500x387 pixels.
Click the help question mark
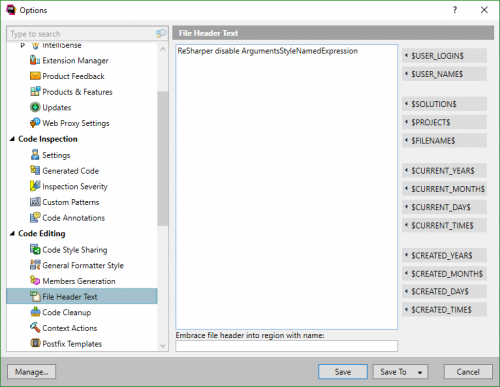click(455, 10)
